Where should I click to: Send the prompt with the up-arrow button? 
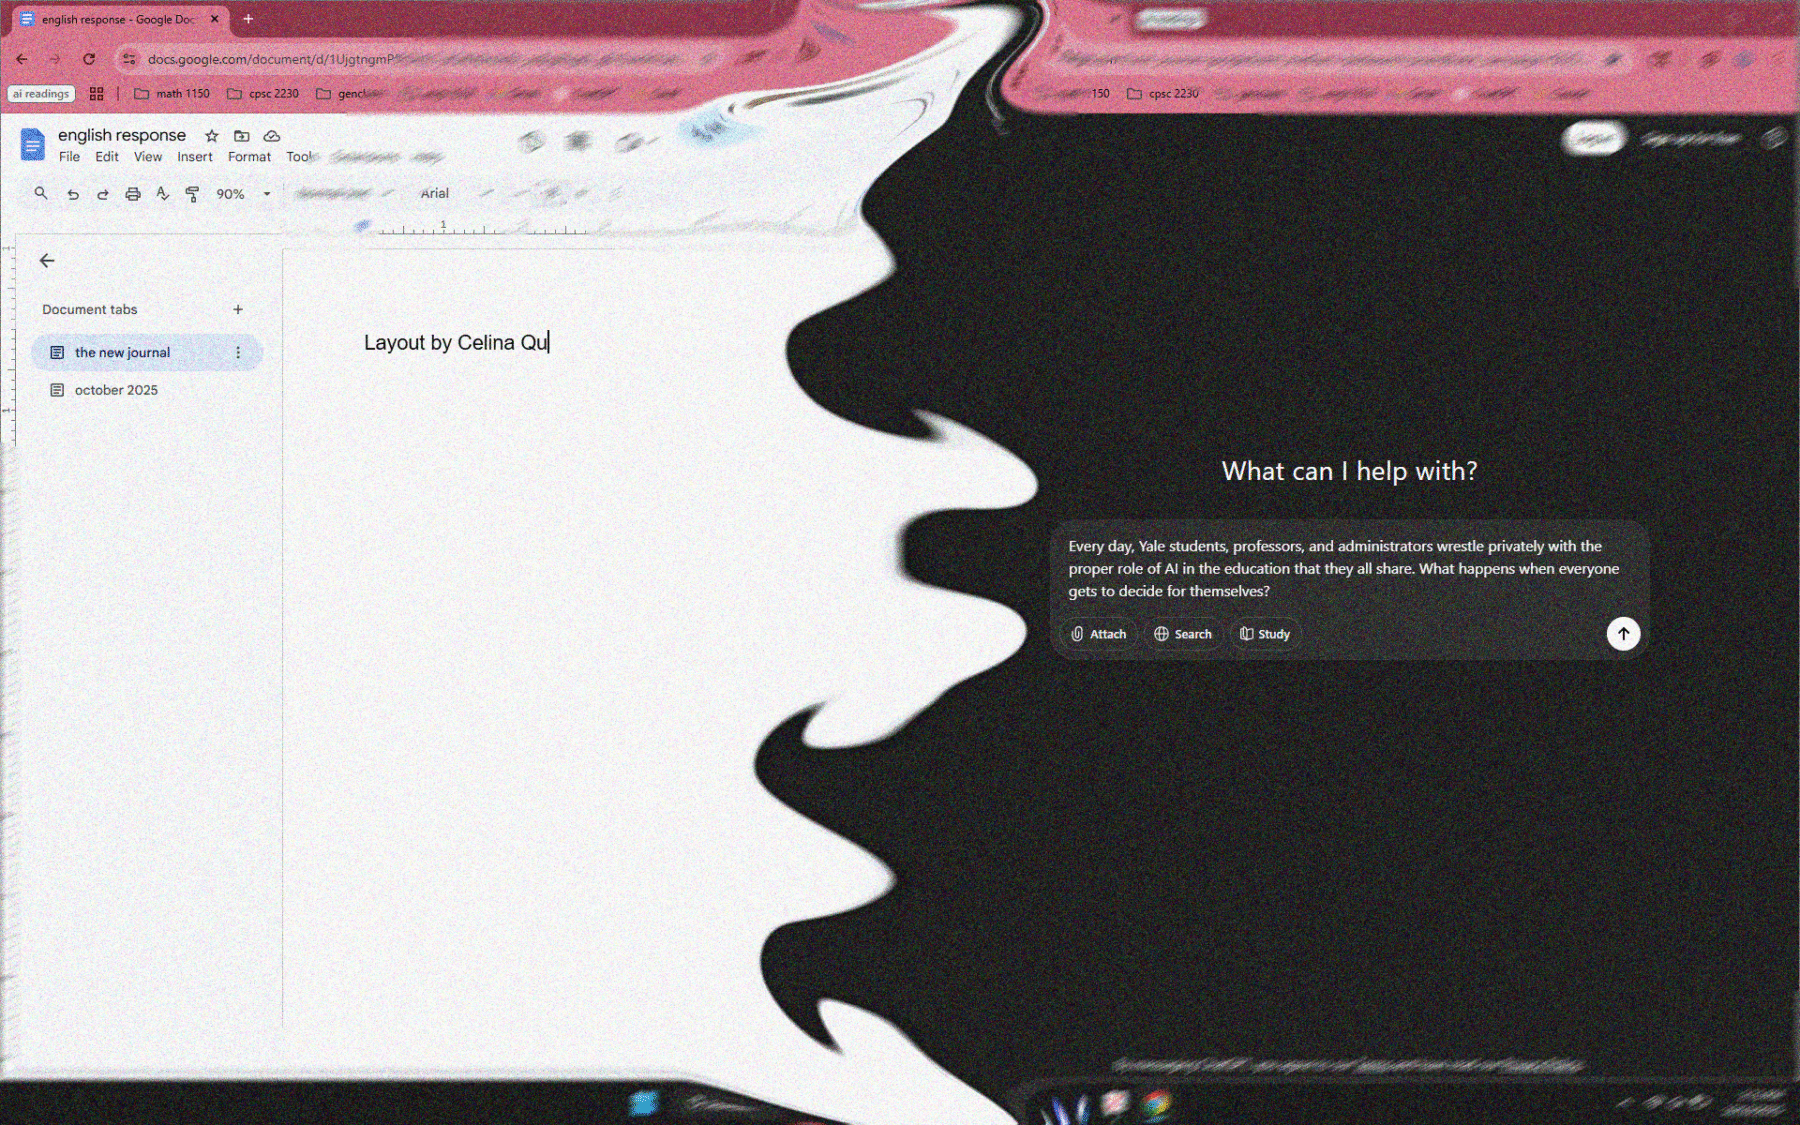pyautogui.click(x=1622, y=634)
